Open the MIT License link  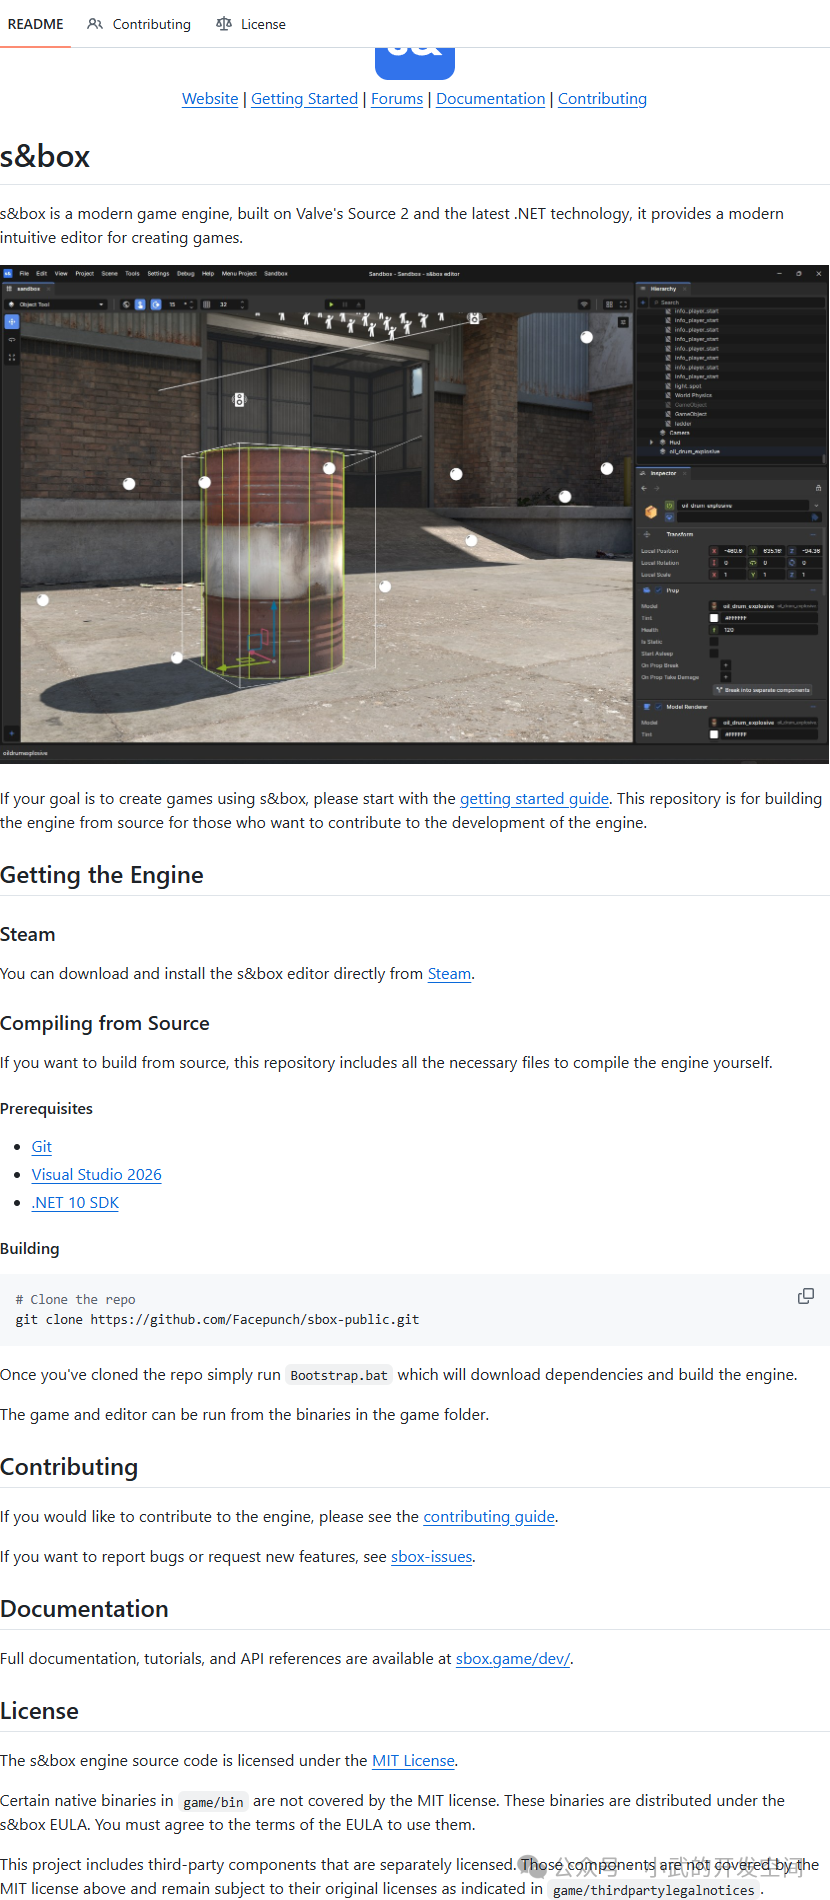pyautogui.click(x=413, y=1761)
